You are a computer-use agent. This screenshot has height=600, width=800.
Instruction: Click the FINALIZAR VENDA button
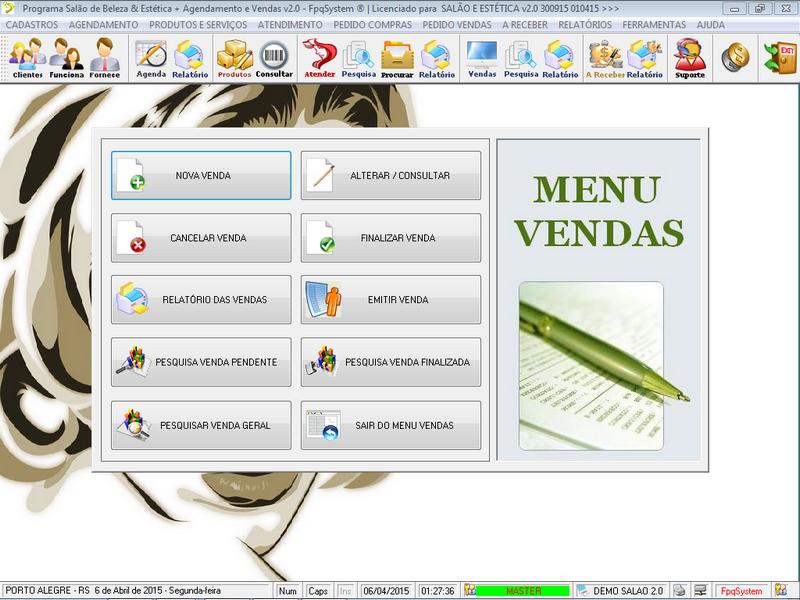[391, 238]
